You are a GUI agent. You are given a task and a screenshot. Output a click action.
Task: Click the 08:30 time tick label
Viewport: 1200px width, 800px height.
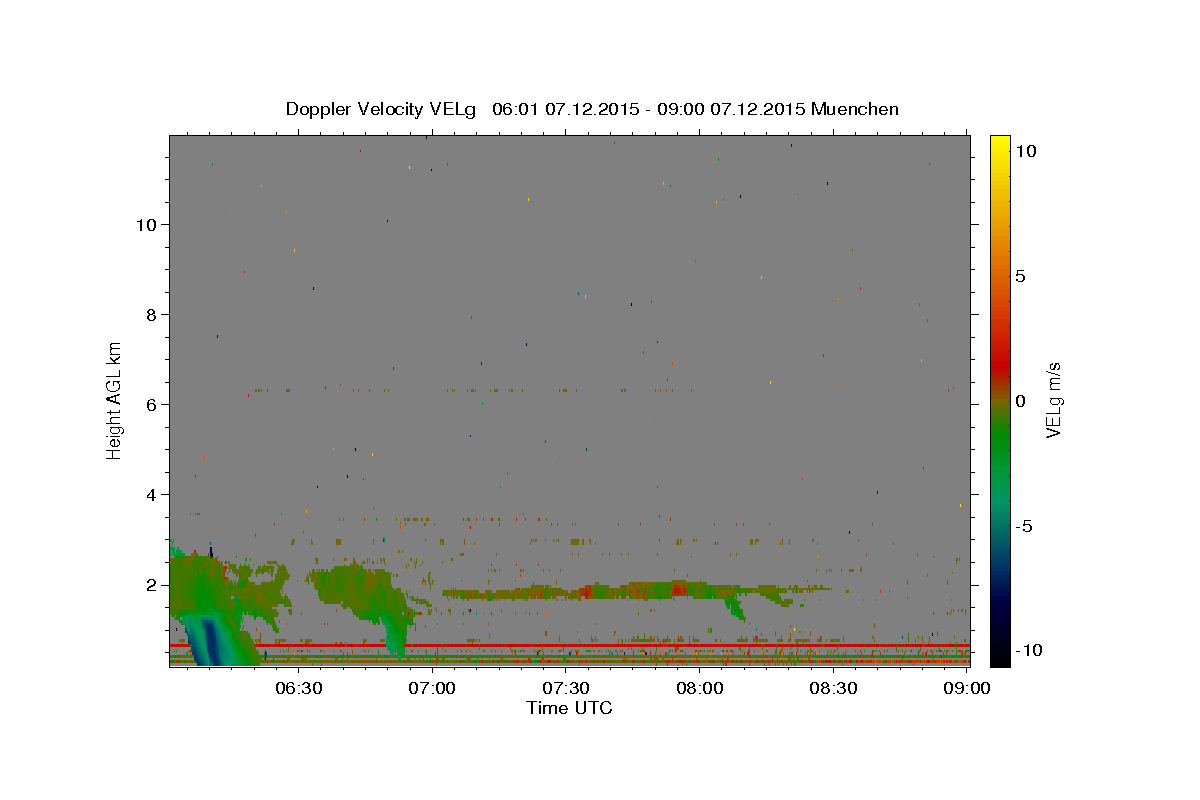point(833,688)
